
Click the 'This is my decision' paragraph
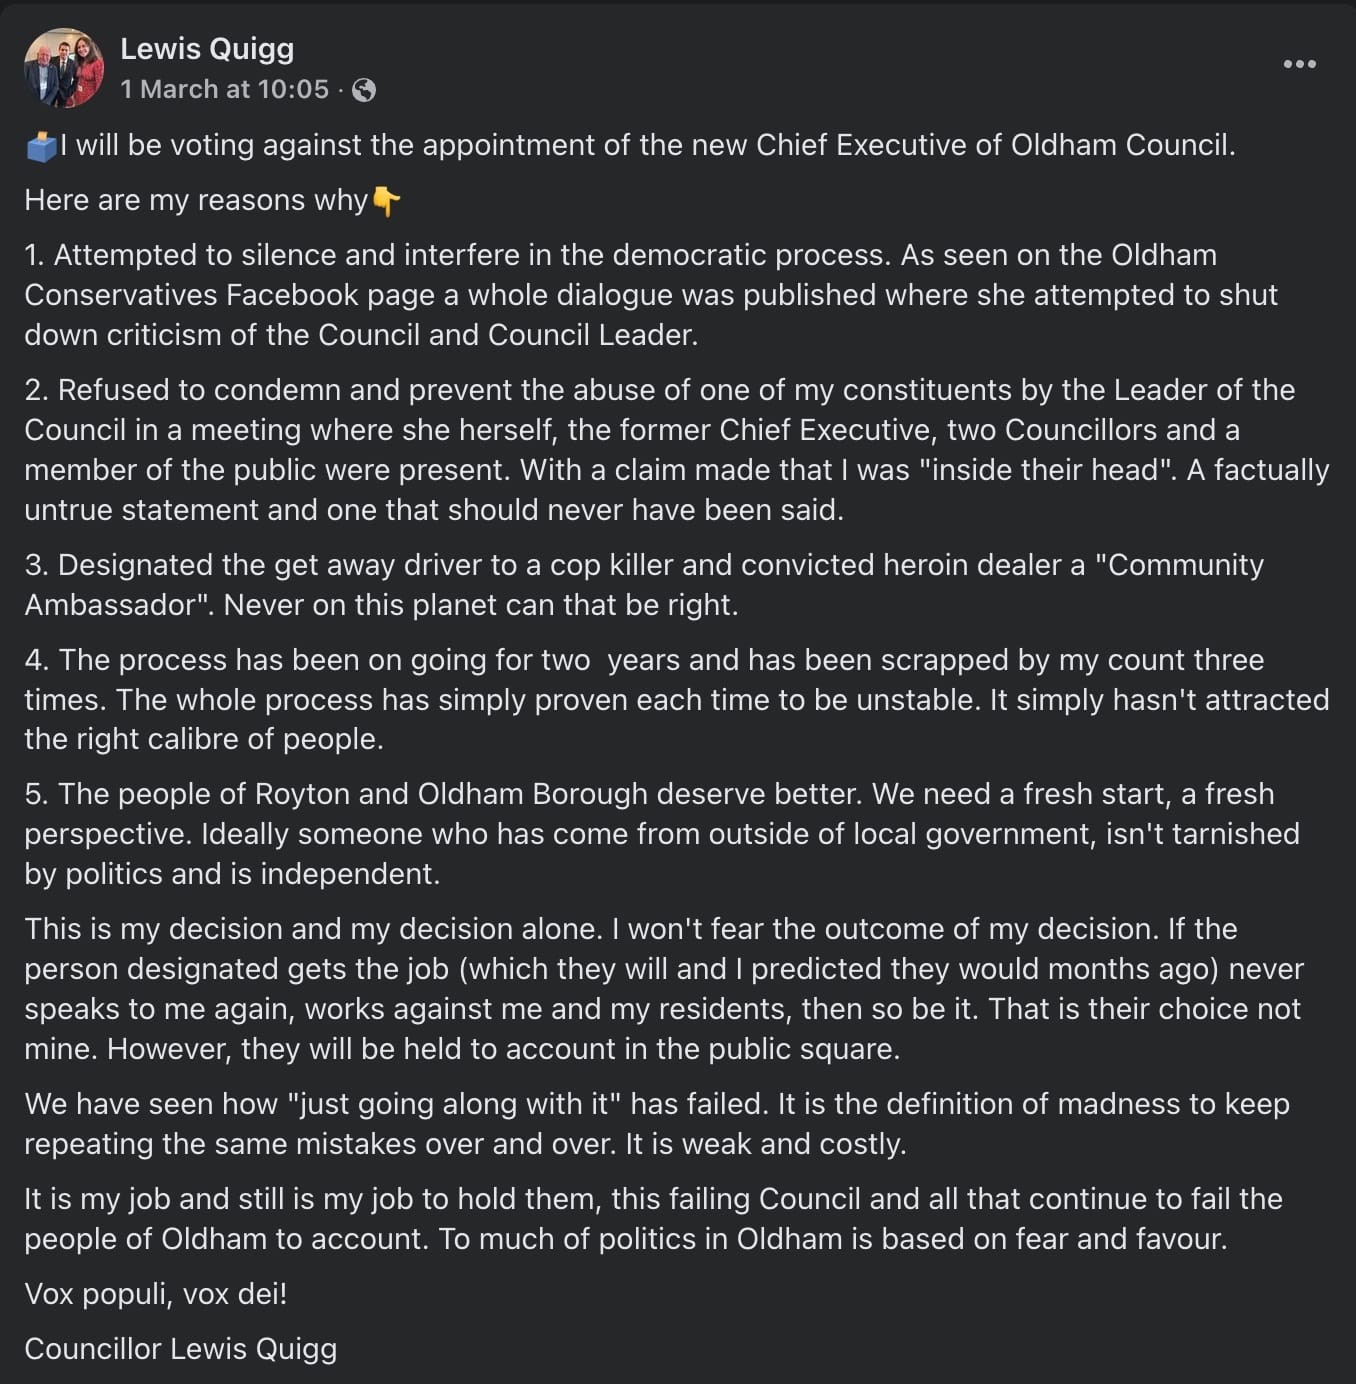[x=664, y=989]
